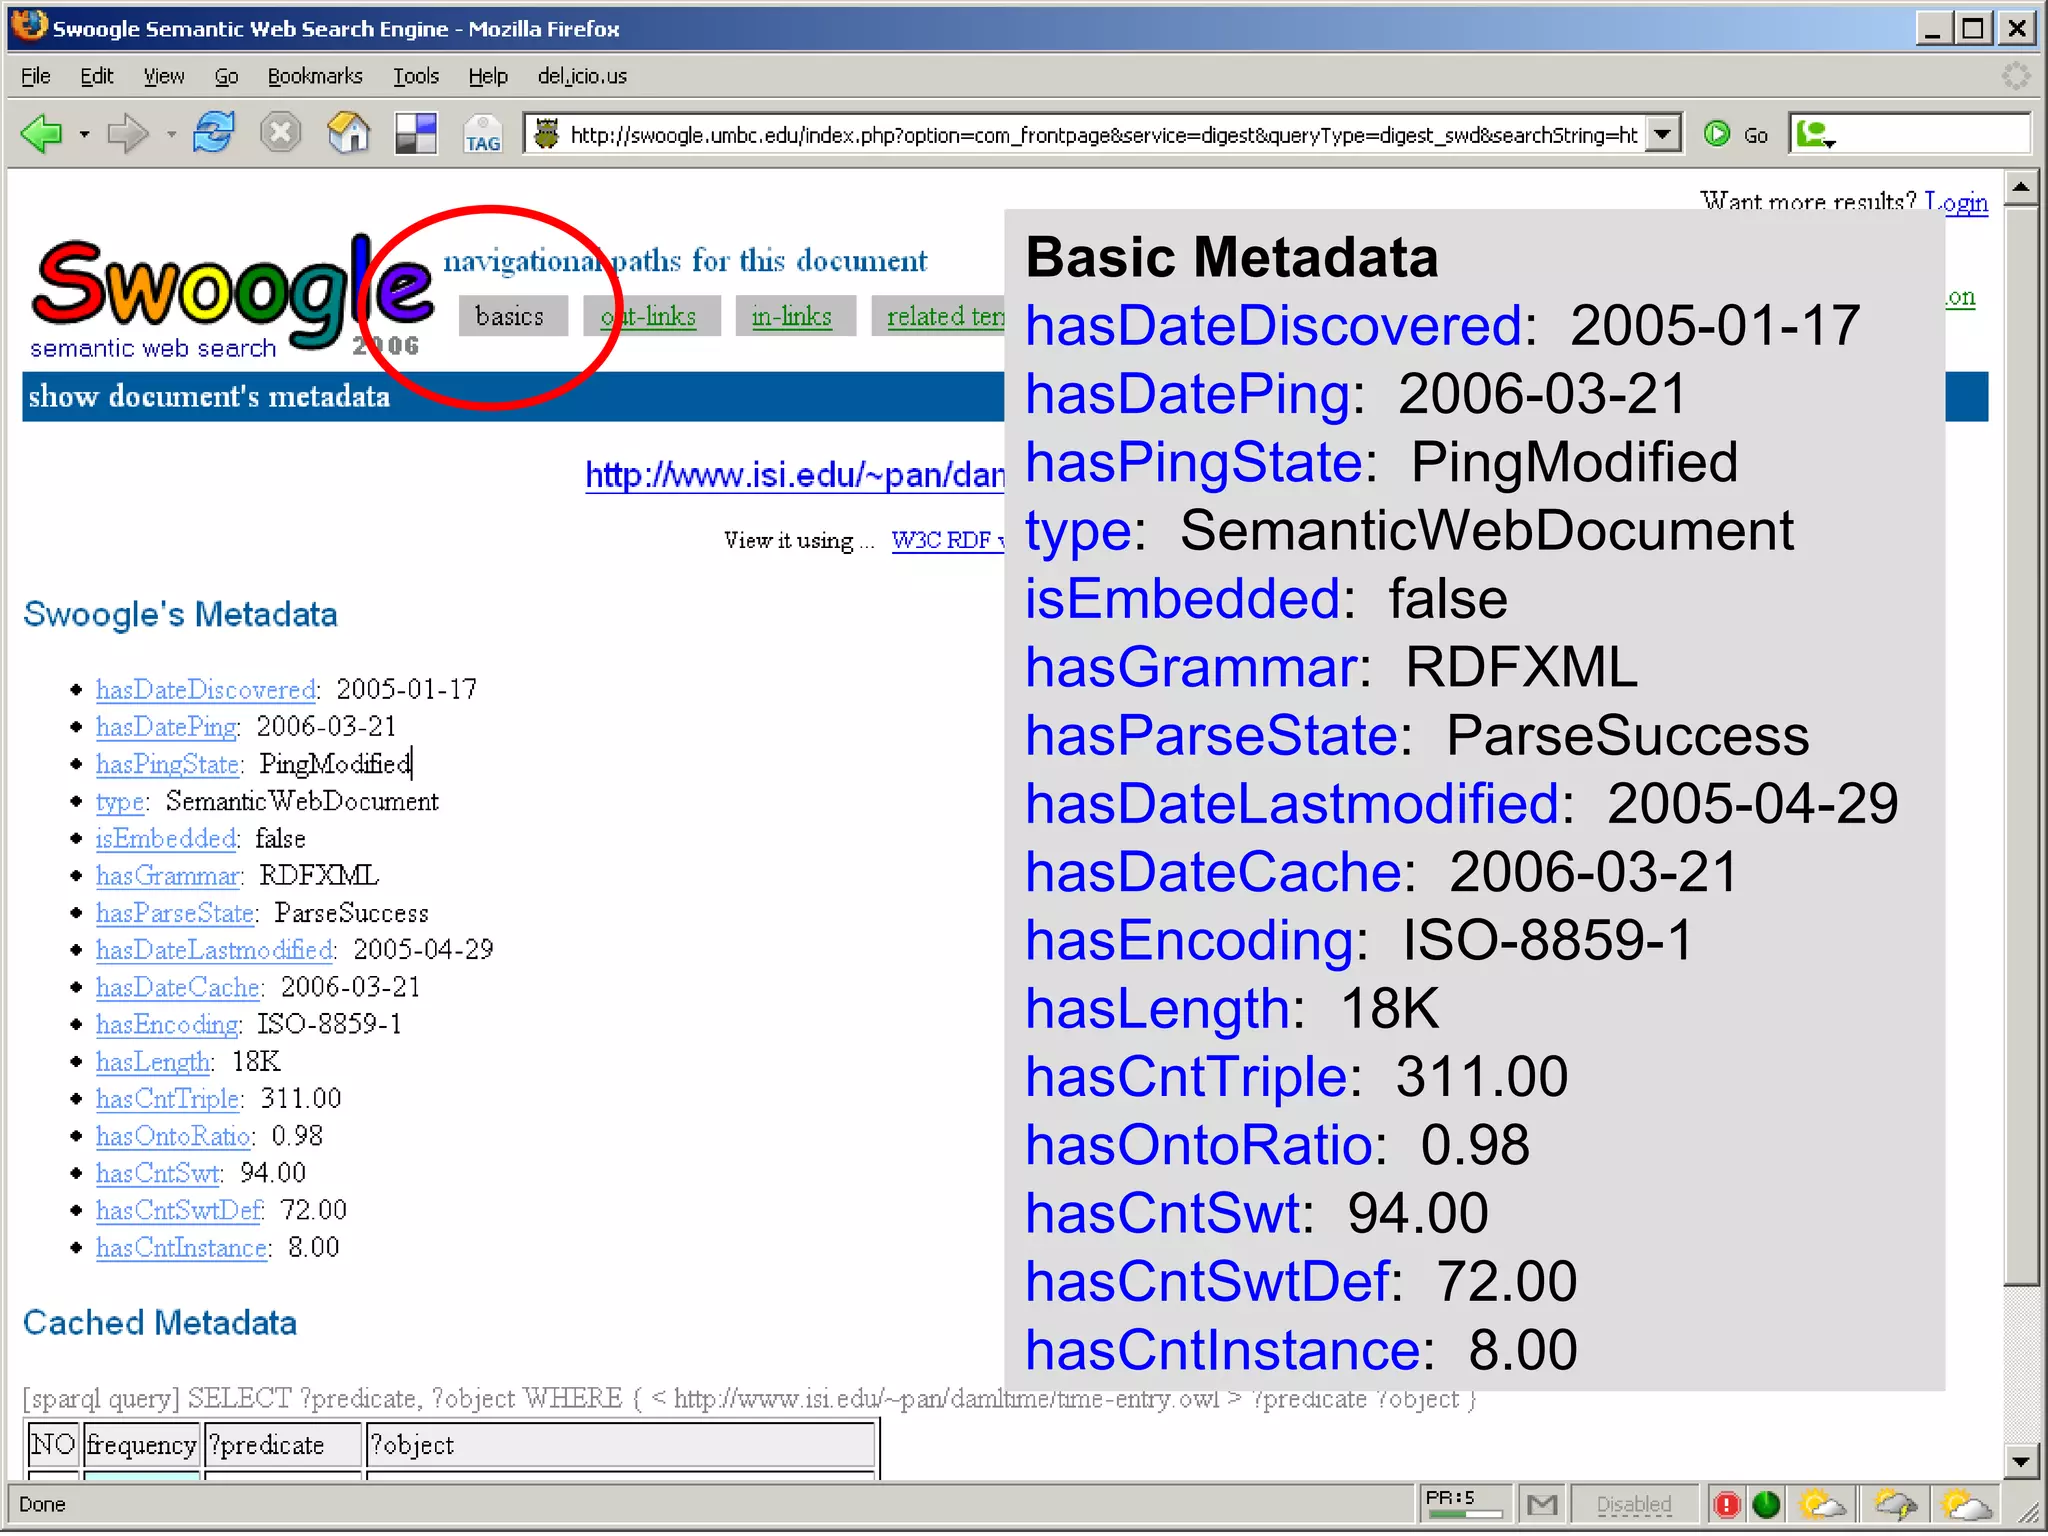Click the thunderstorm weather status icon
The height and width of the screenshot is (1536, 2048).
pos(1894,1503)
